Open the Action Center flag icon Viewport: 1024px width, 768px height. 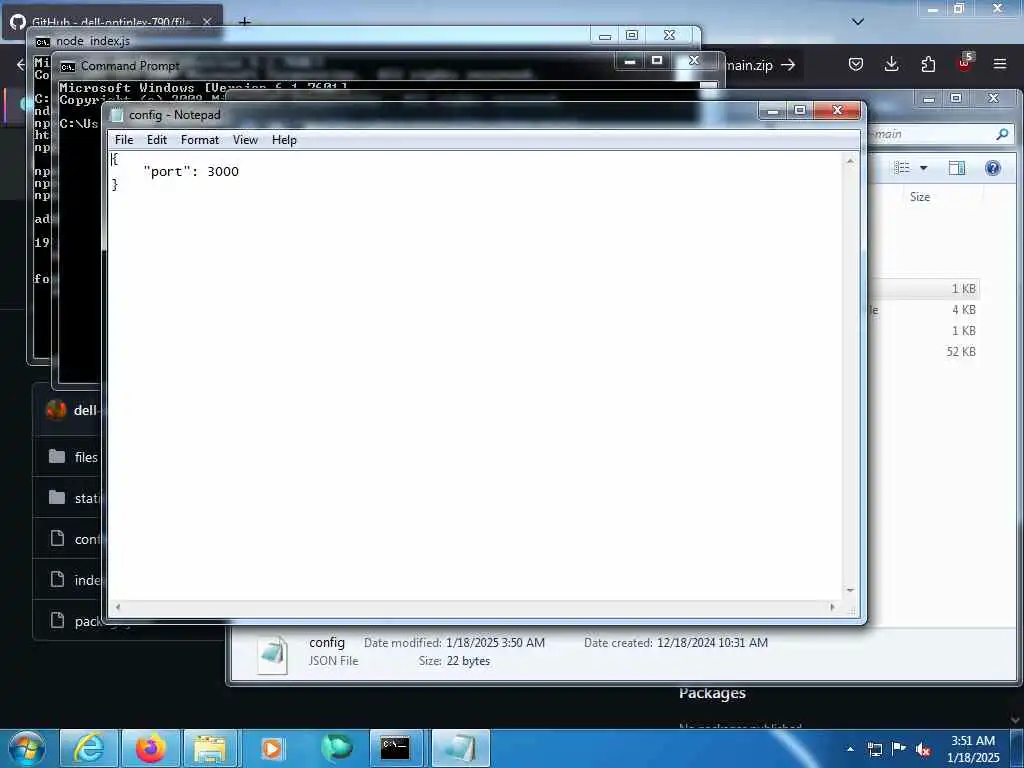tap(899, 749)
